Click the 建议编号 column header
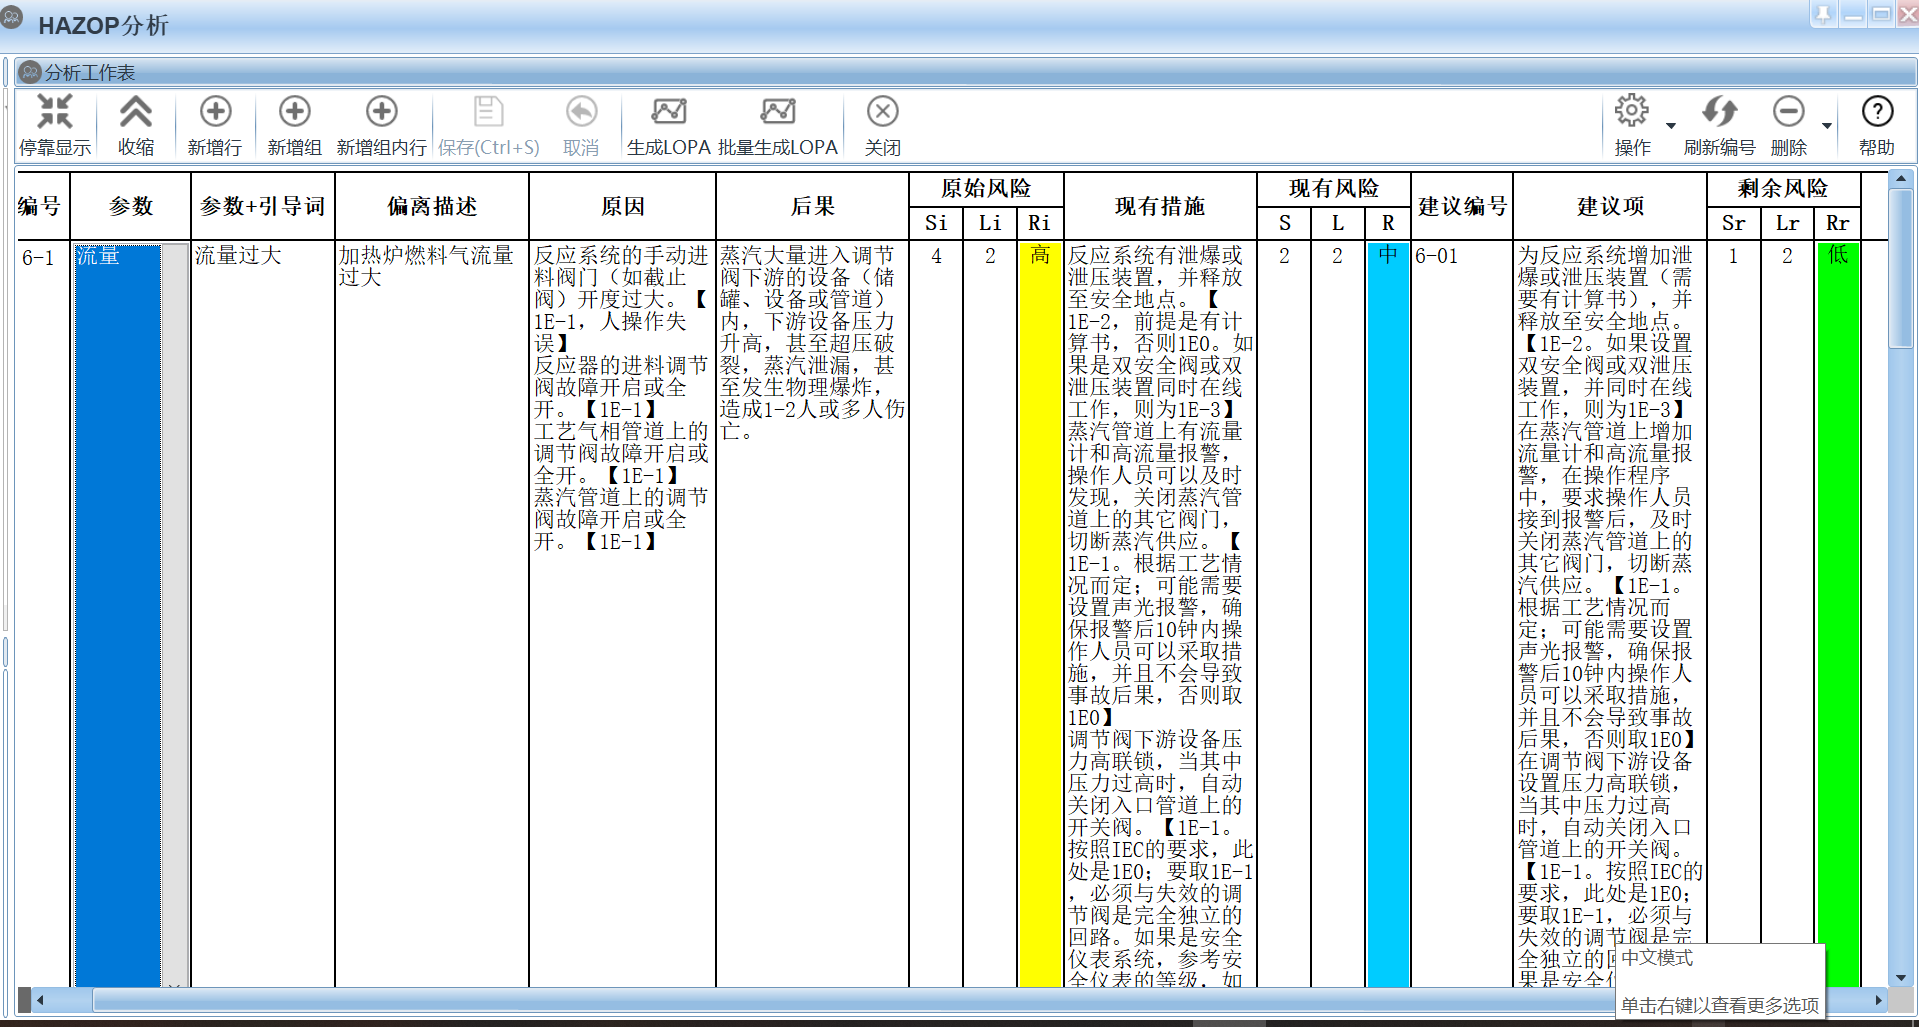The width and height of the screenshot is (1927, 1027). (1462, 206)
